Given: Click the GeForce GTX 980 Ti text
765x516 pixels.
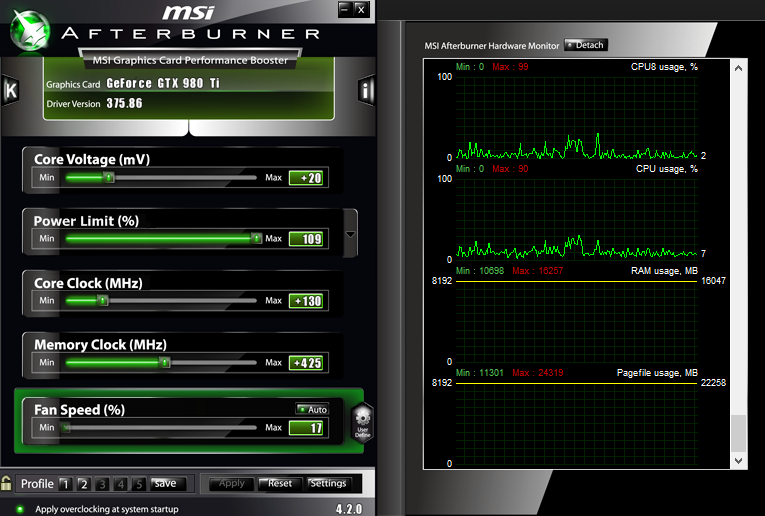Looking at the screenshot, I should pos(163,83).
